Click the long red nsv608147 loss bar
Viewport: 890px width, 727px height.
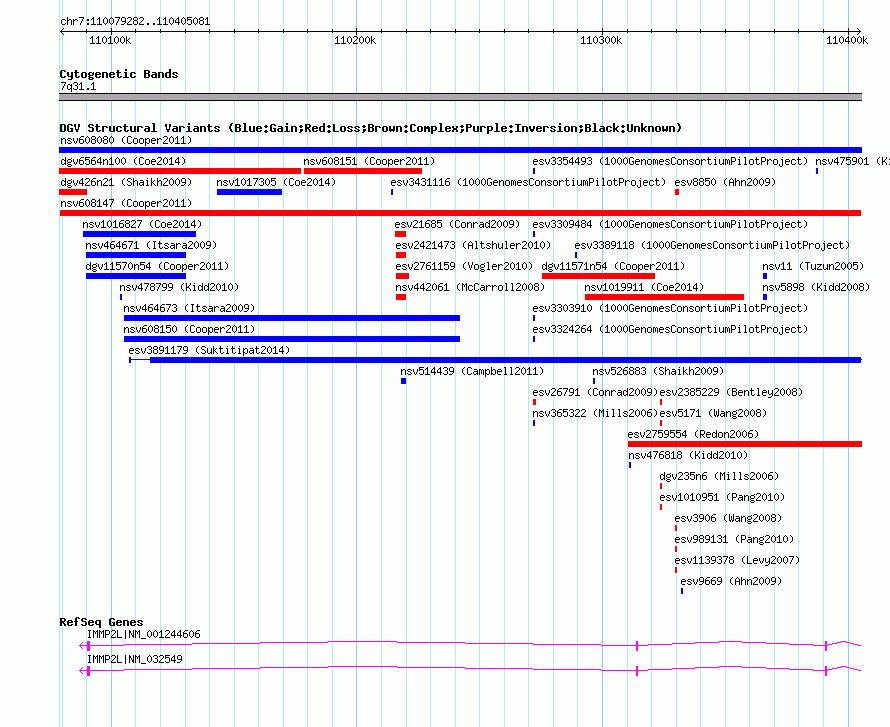tap(460, 213)
